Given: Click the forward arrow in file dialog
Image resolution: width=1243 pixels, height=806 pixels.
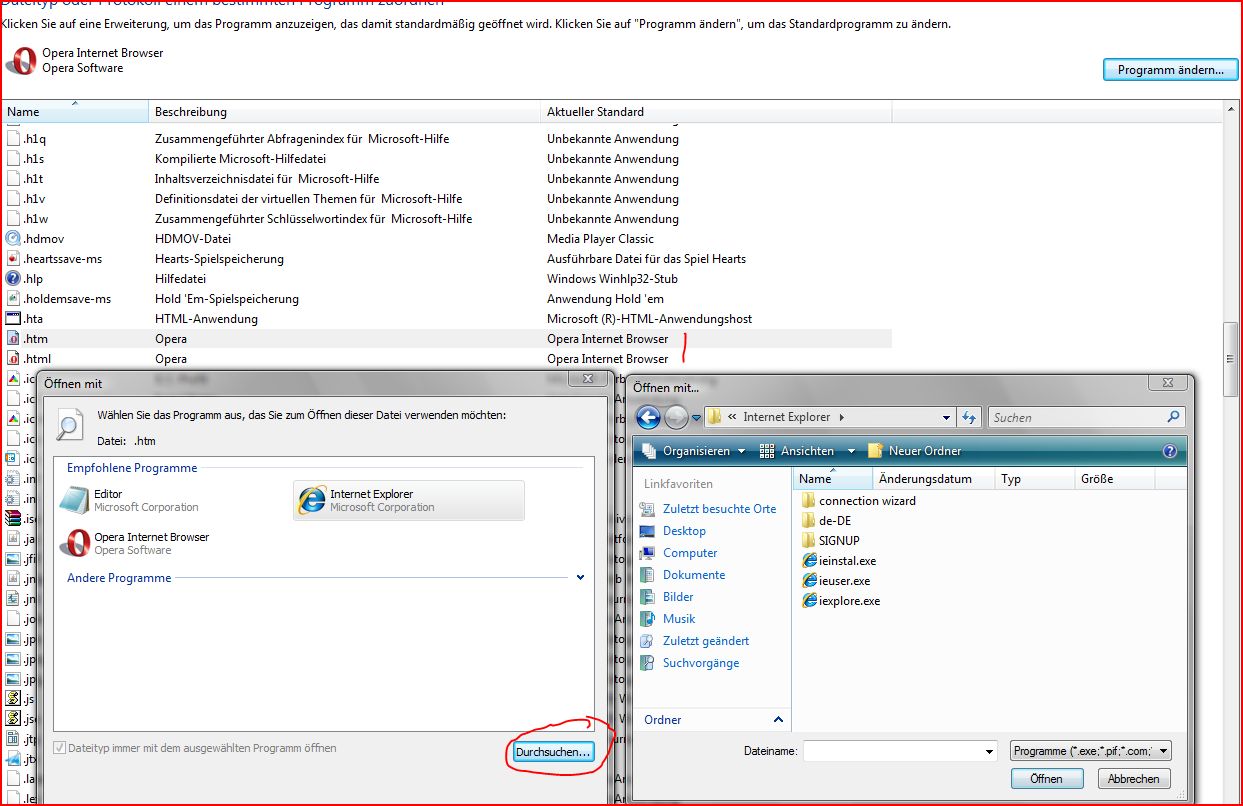Looking at the screenshot, I should 676,417.
